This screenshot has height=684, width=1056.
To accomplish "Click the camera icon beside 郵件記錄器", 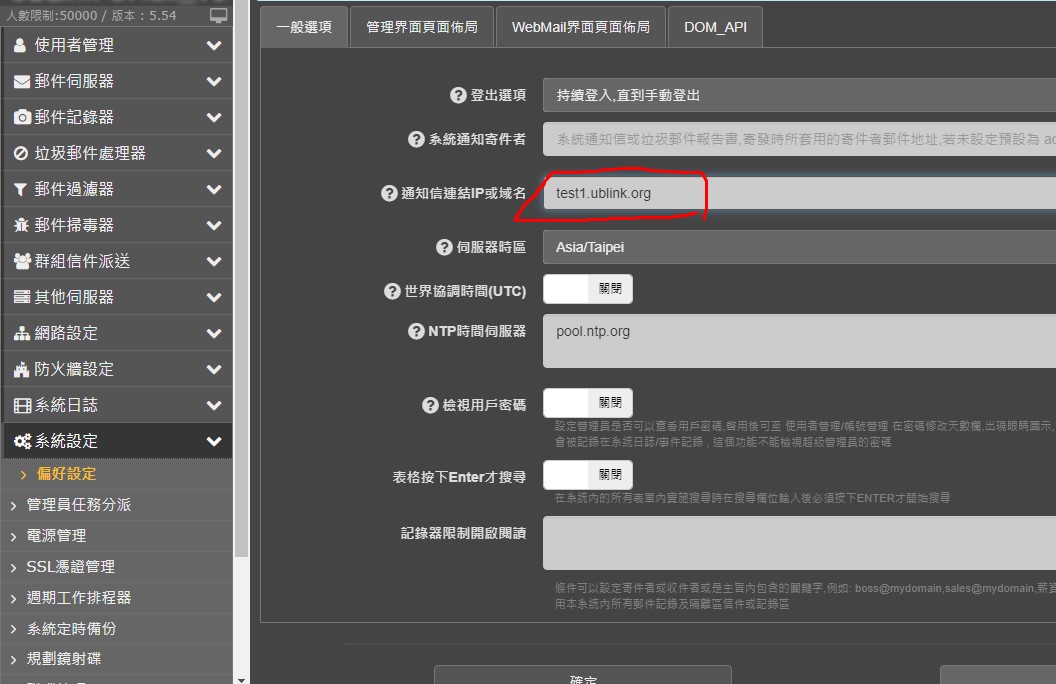I will point(21,117).
